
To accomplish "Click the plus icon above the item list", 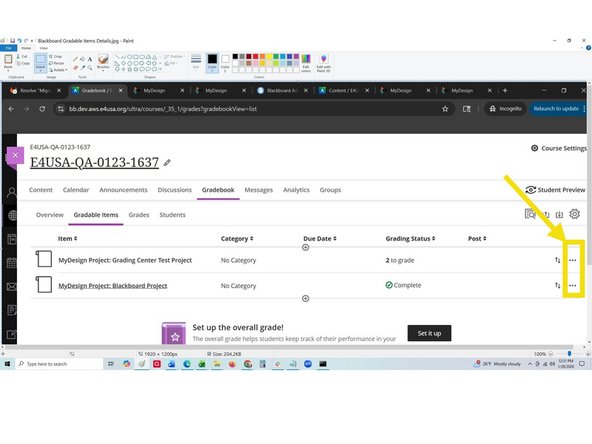I will pyautogui.click(x=305, y=247).
